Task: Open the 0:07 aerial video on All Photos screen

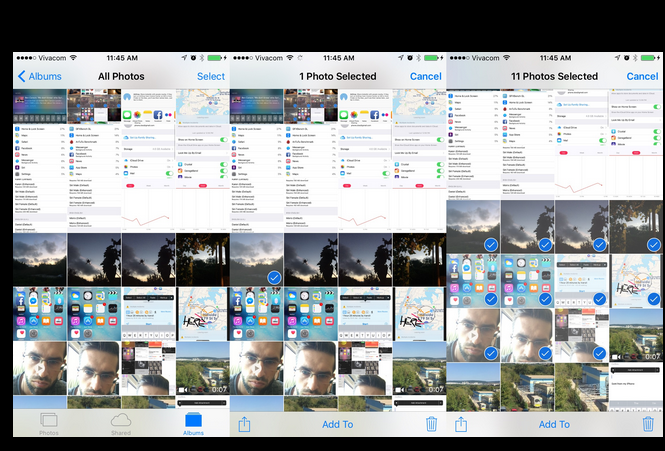Action: pos(203,368)
